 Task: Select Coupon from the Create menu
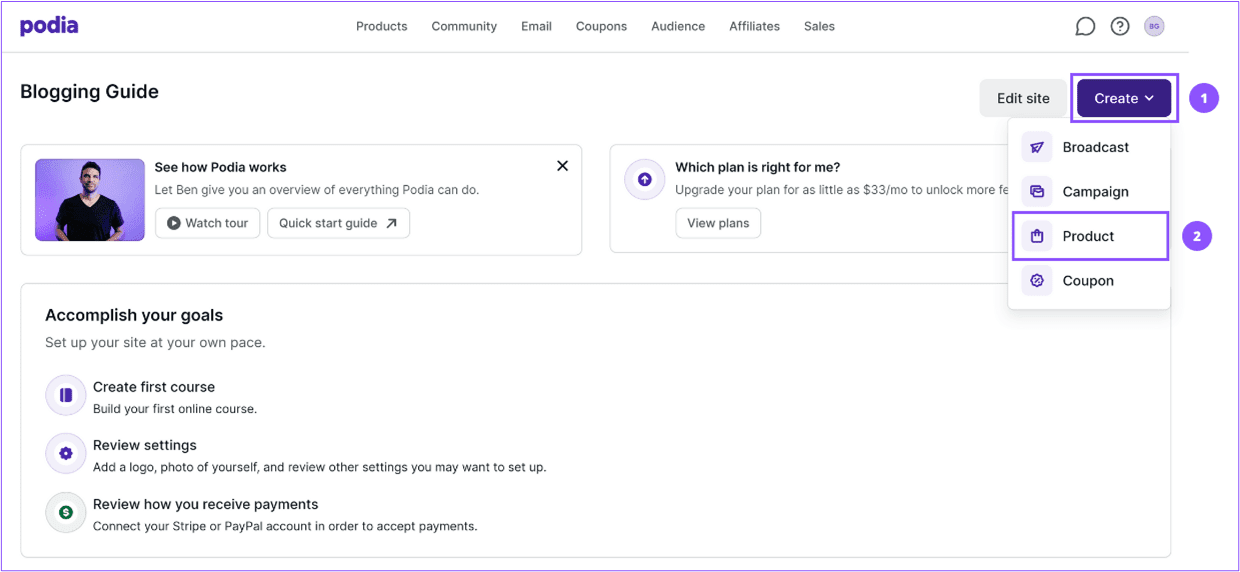coord(1089,281)
